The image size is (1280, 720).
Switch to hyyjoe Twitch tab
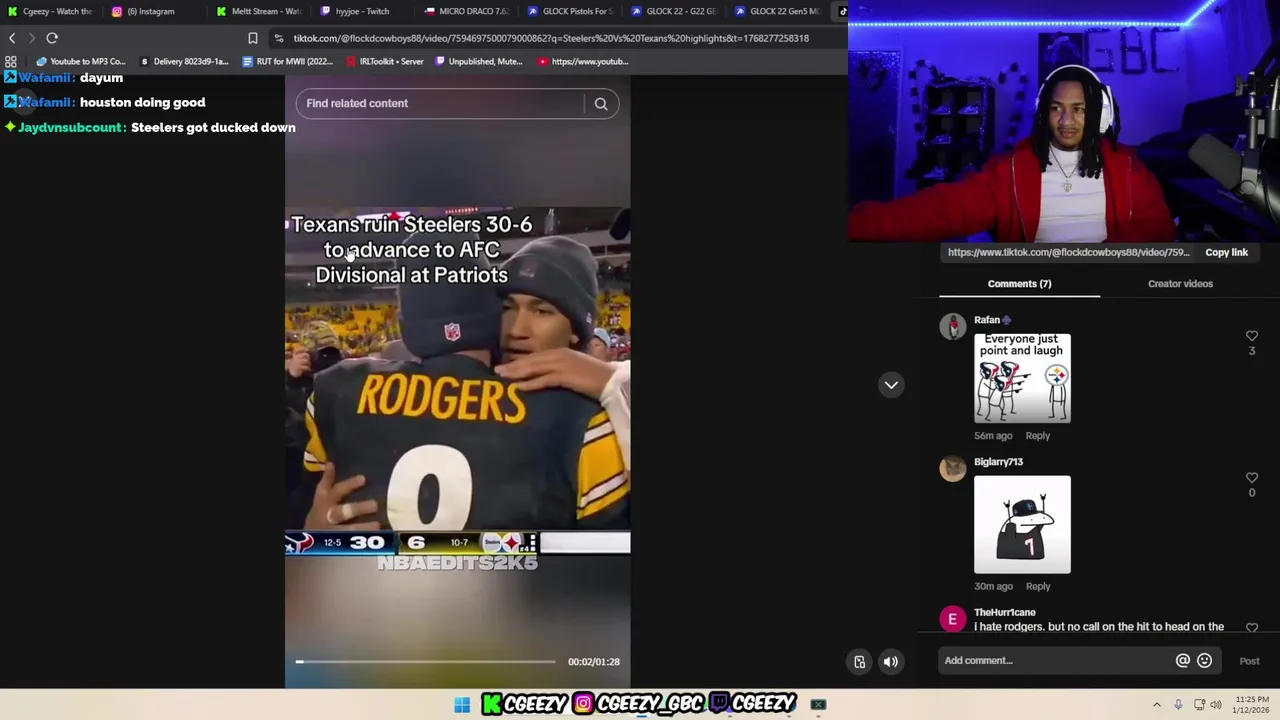pyautogui.click(x=361, y=11)
